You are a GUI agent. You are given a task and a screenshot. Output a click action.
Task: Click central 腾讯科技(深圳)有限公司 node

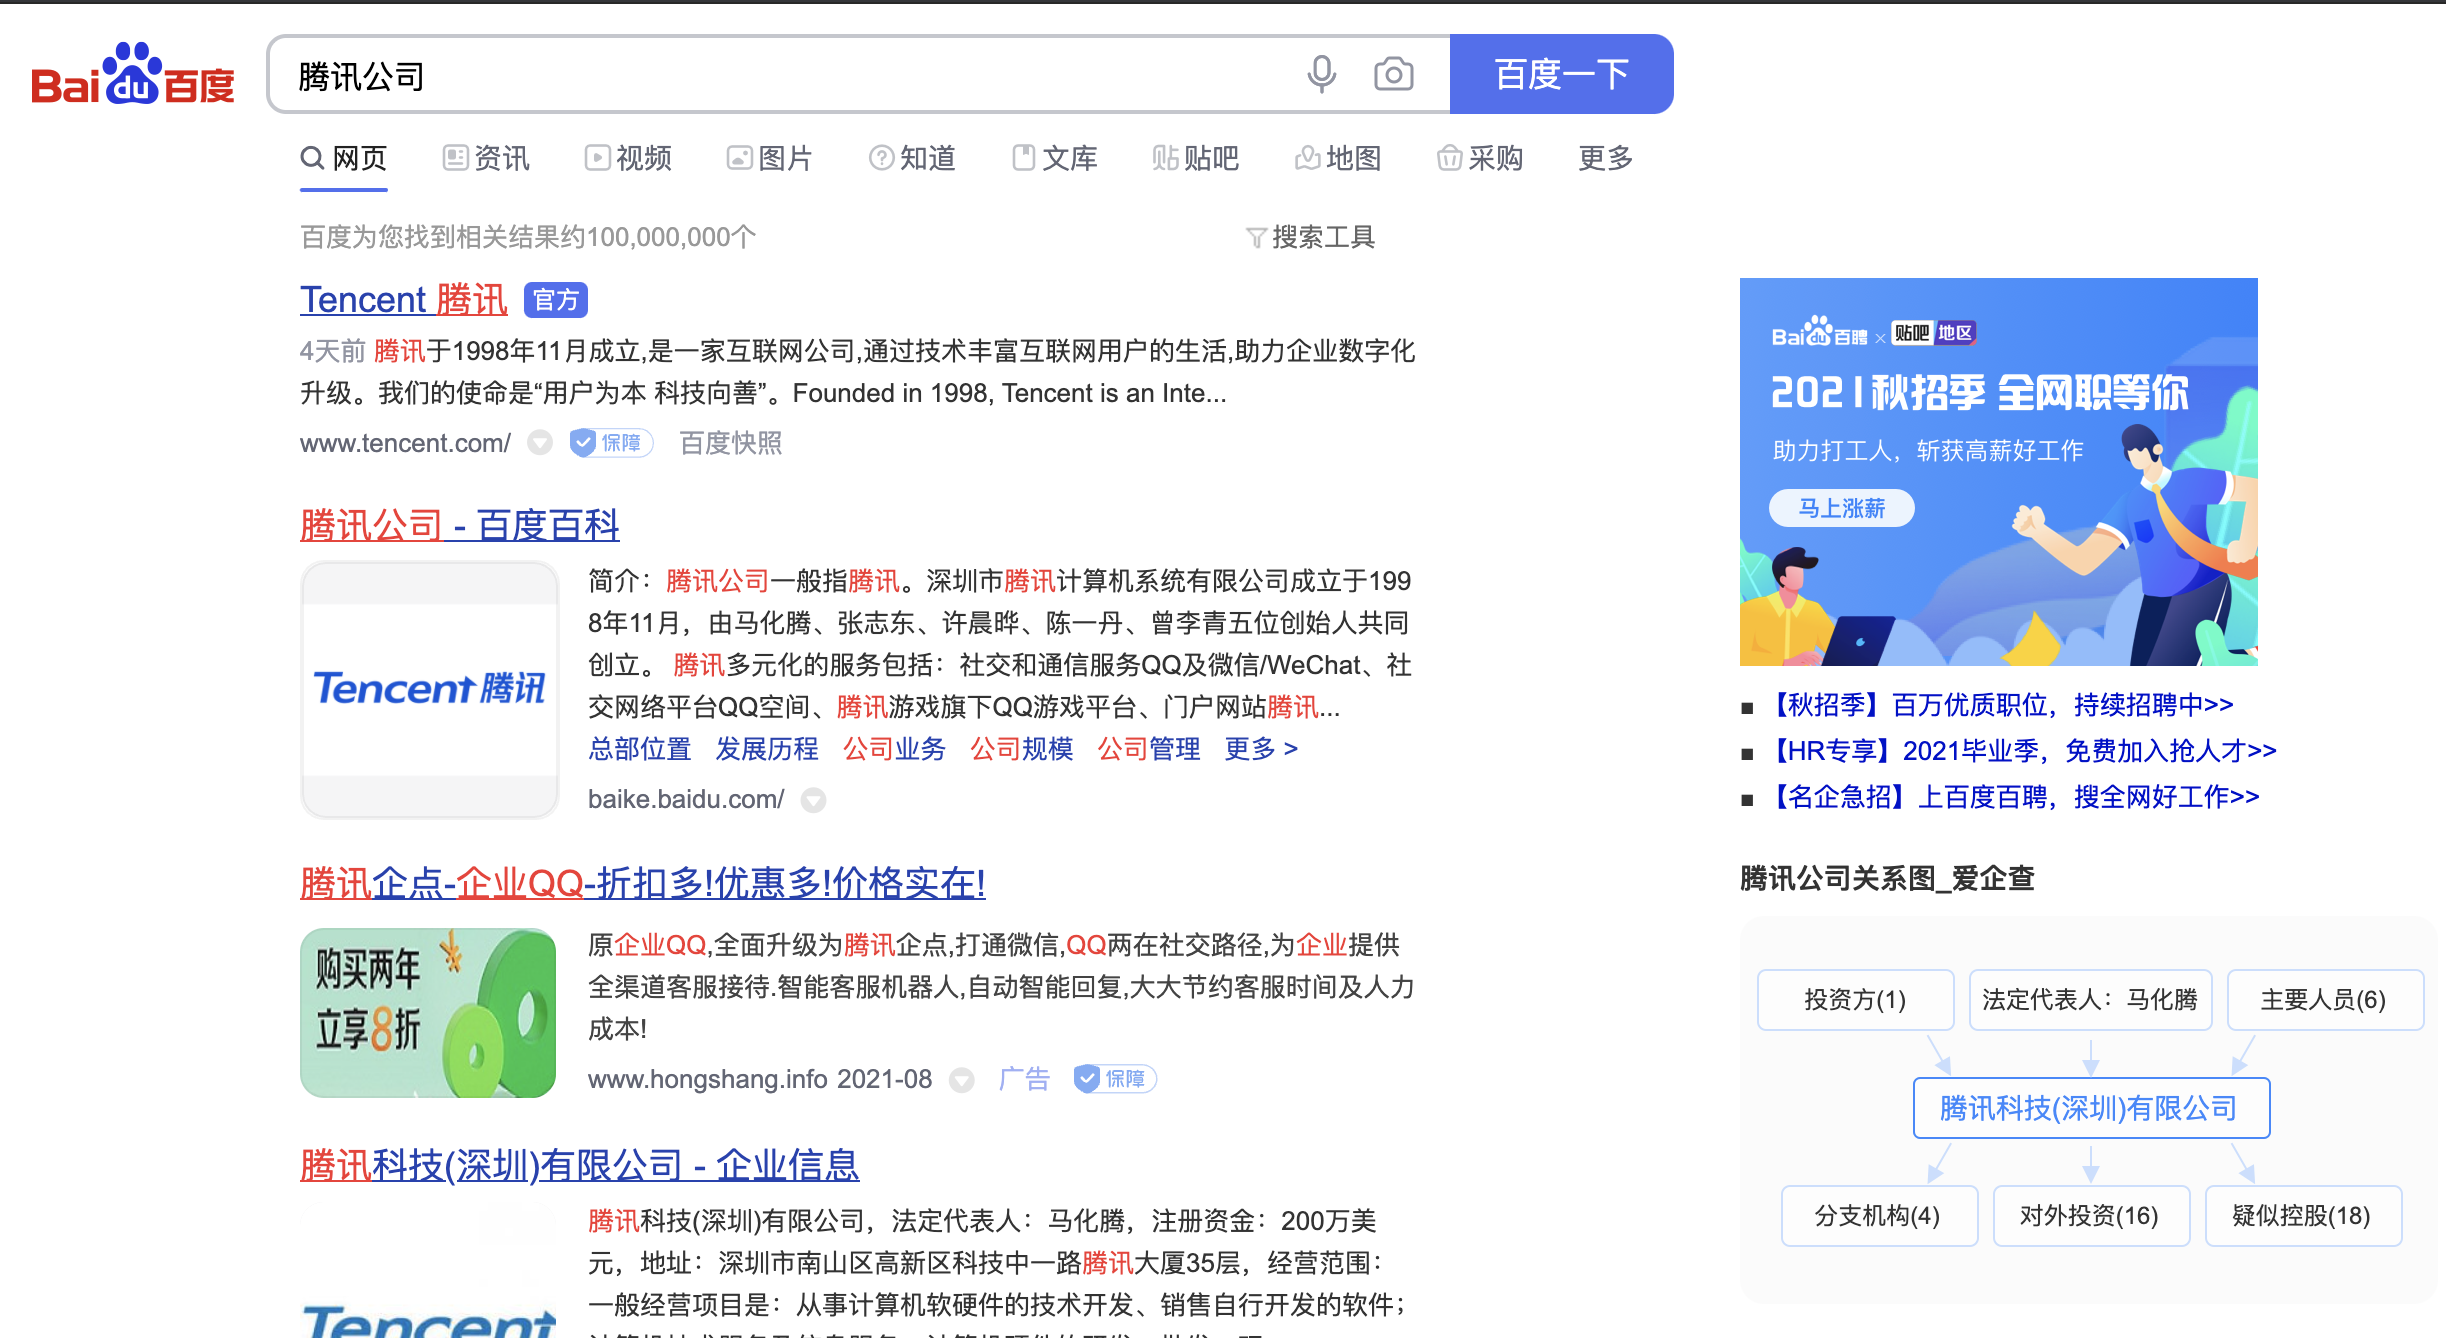(2091, 1108)
